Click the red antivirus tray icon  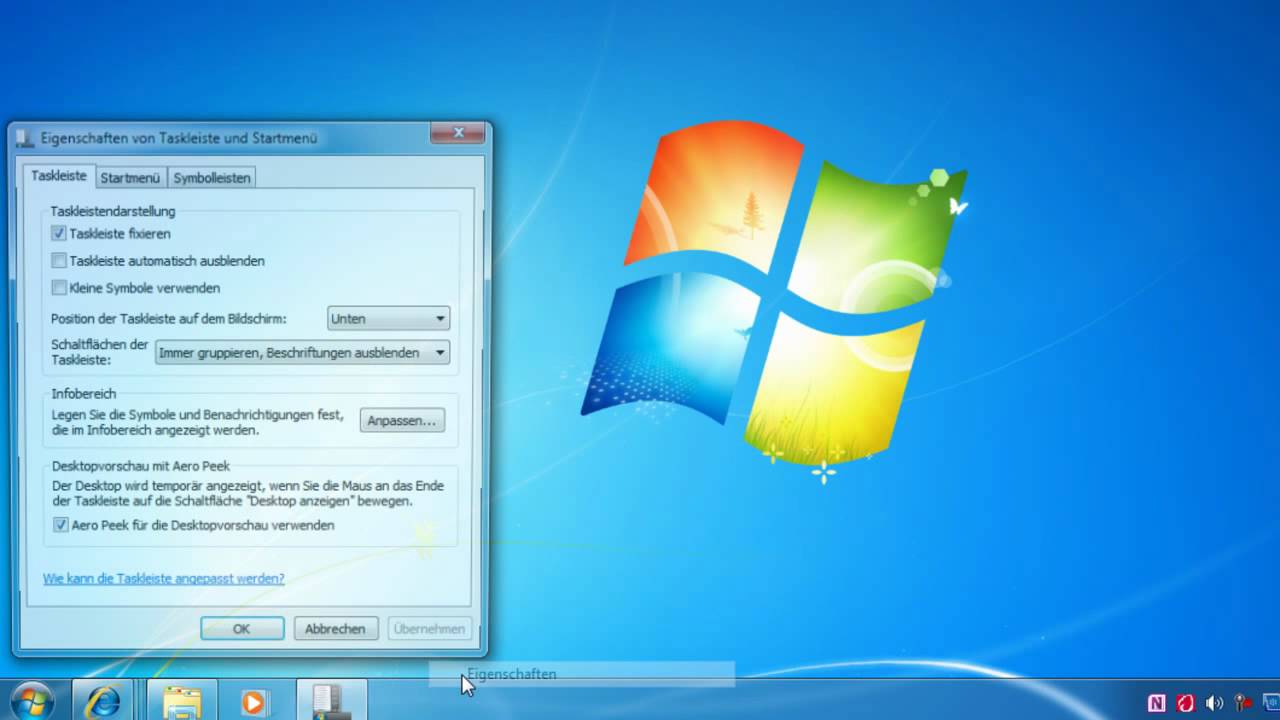pyautogui.click(x=1186, y=702)
